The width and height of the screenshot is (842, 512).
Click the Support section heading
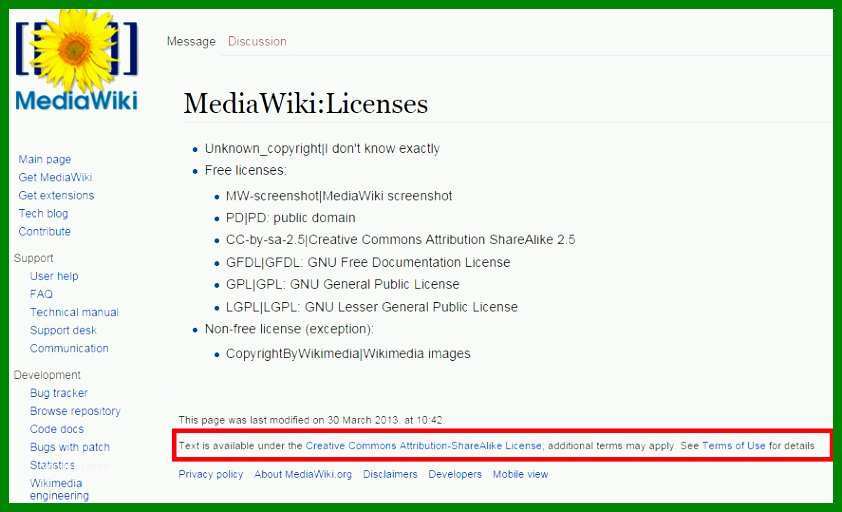[x=33, y=258]
